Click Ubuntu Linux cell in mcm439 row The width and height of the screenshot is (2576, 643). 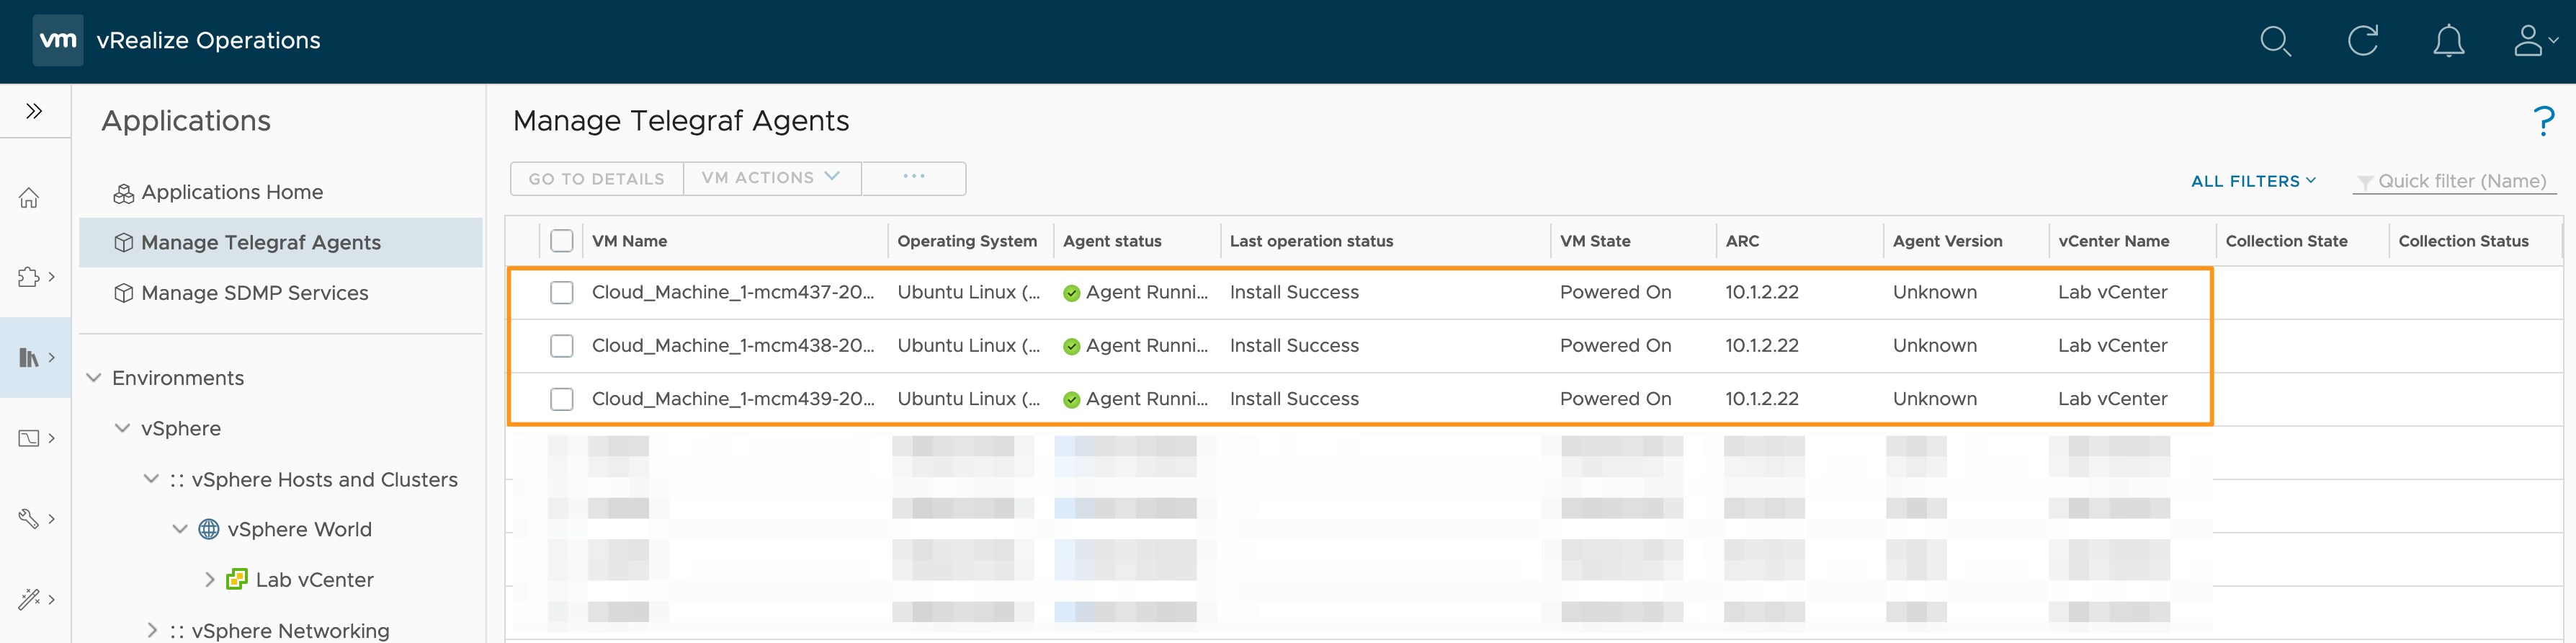(x=968, y=398)
